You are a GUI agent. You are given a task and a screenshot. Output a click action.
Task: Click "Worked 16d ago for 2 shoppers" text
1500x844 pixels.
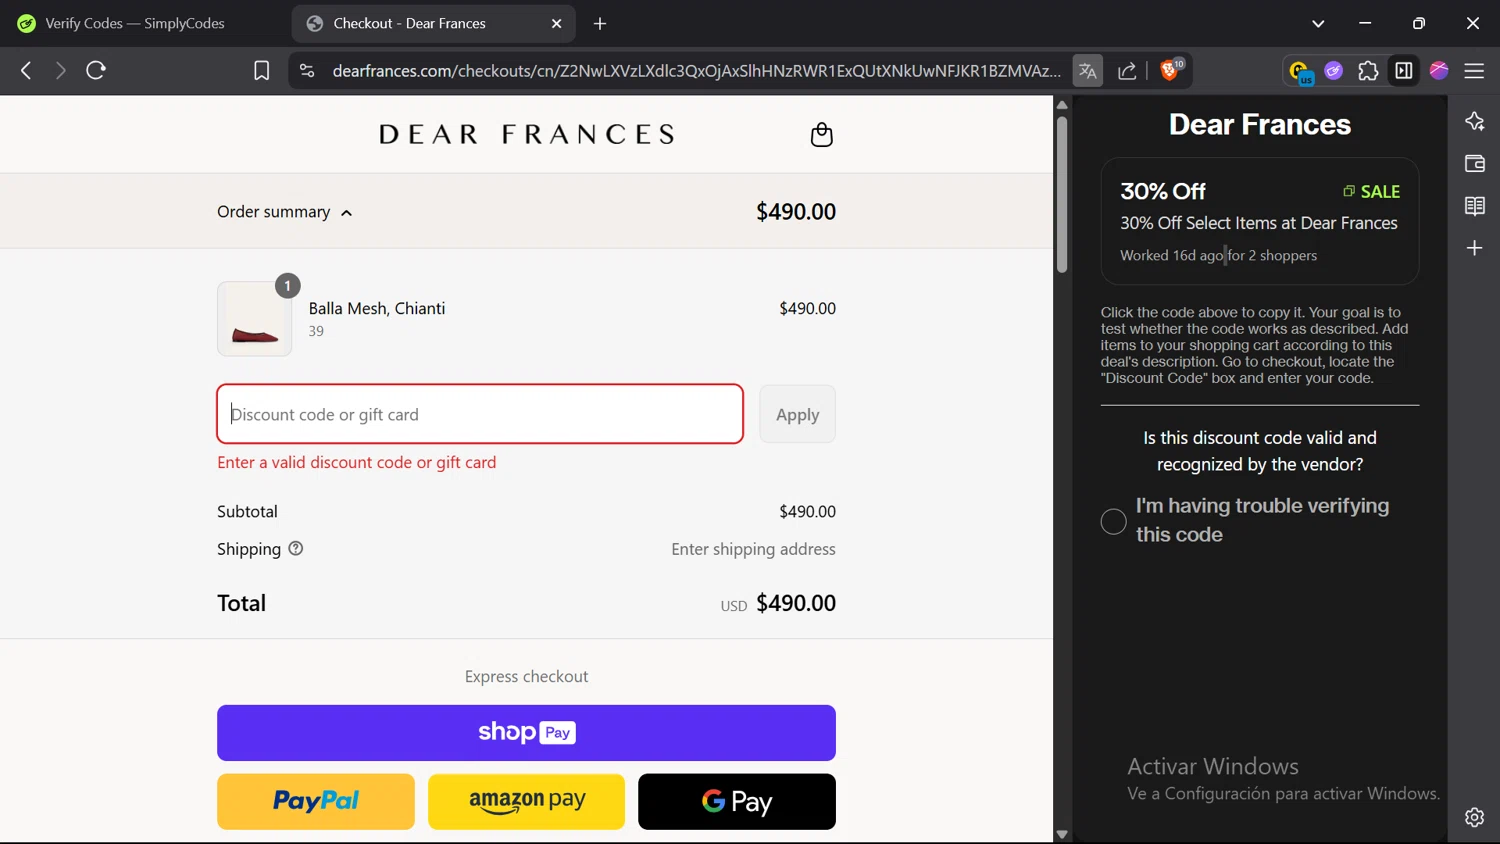[x=1218, y=255]
